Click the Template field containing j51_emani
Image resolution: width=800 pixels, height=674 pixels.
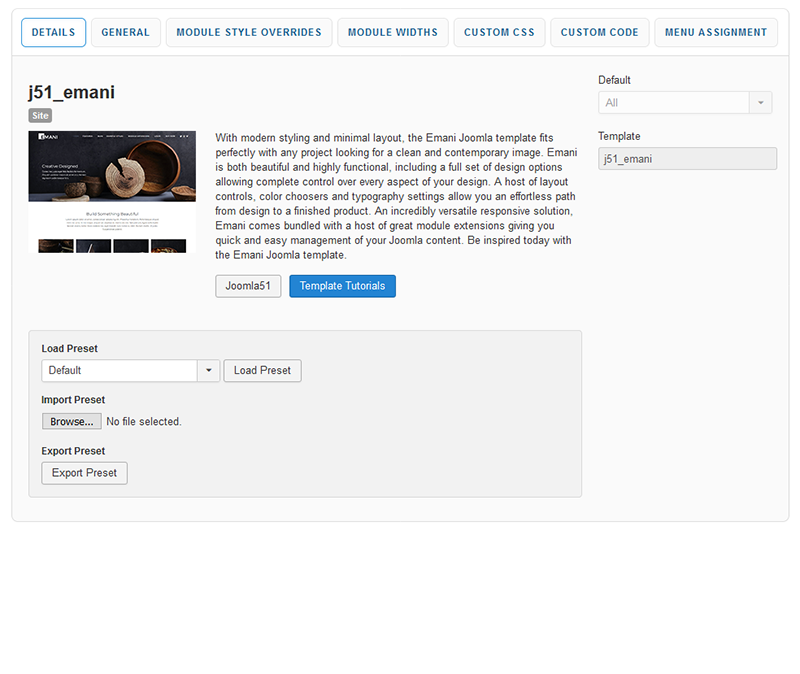pyautogui.click(x=686, y=159)
